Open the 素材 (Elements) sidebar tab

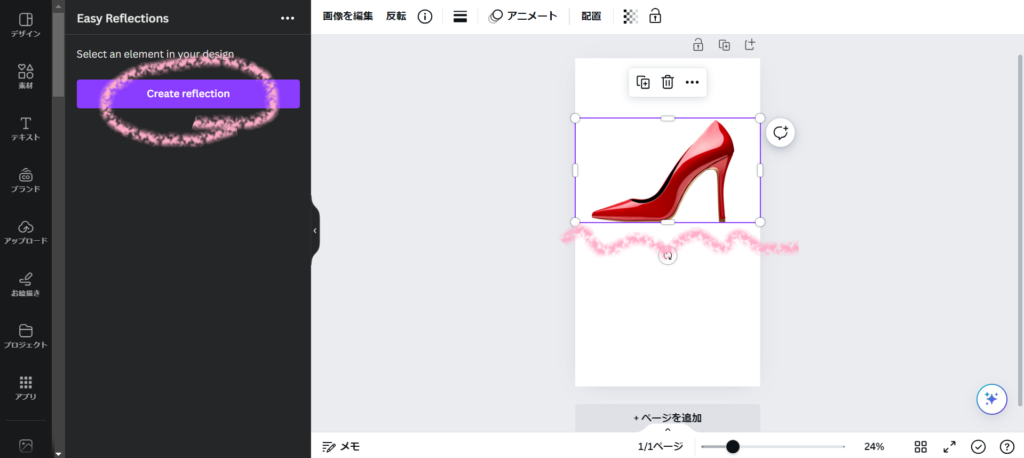(x=25, y=76)
